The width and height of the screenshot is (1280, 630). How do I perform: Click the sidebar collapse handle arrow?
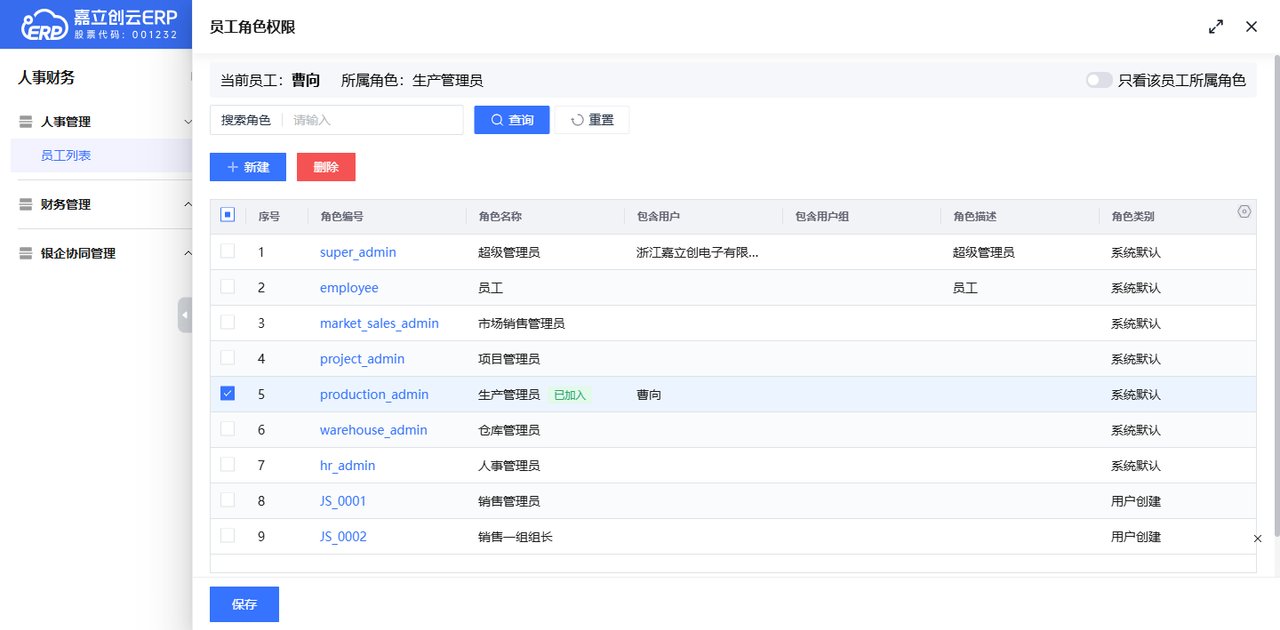pyautogui.click(x=185, y=315)
